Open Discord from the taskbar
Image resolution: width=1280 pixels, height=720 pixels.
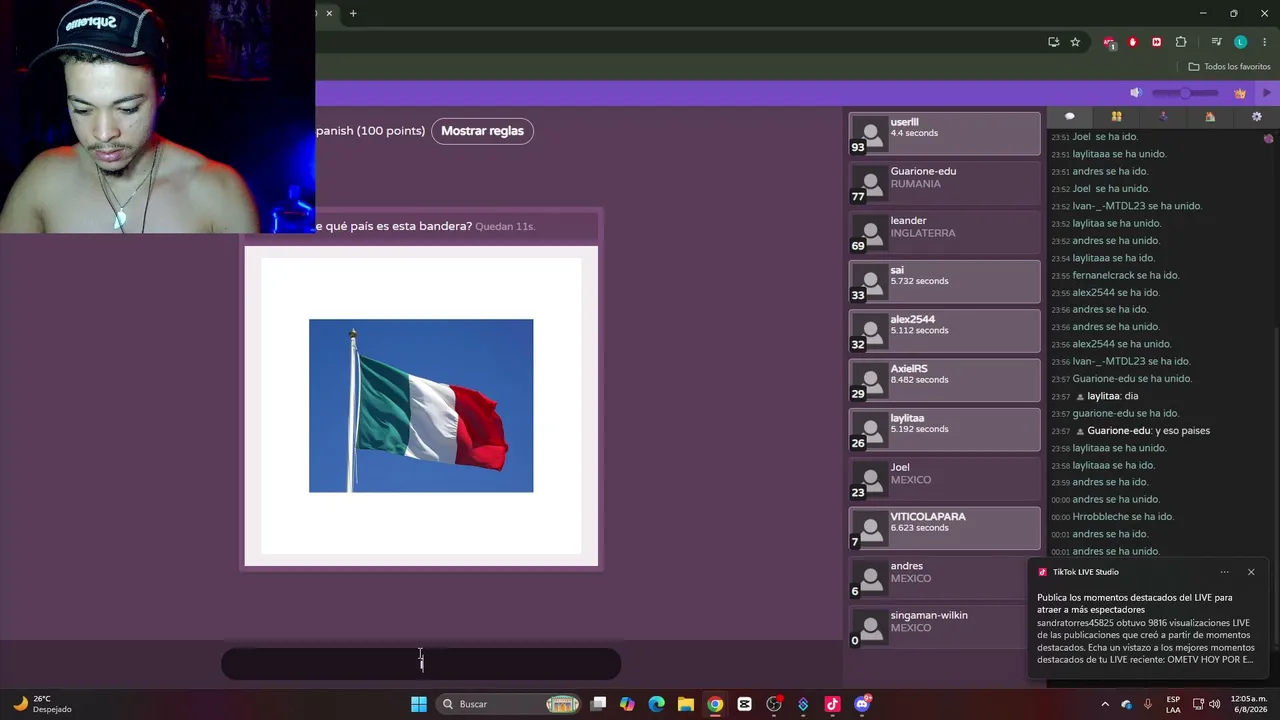click(x=862, y=704)
